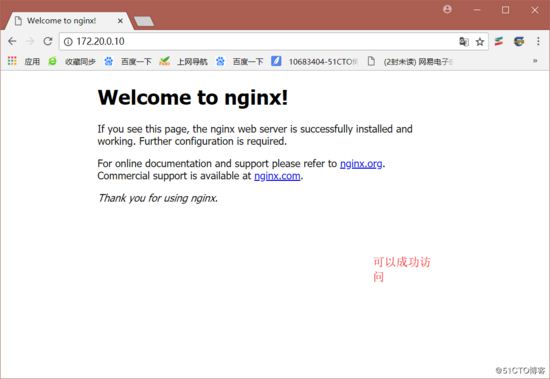Open site info icon beside 172.20.0.10

[x=68, y=42]
